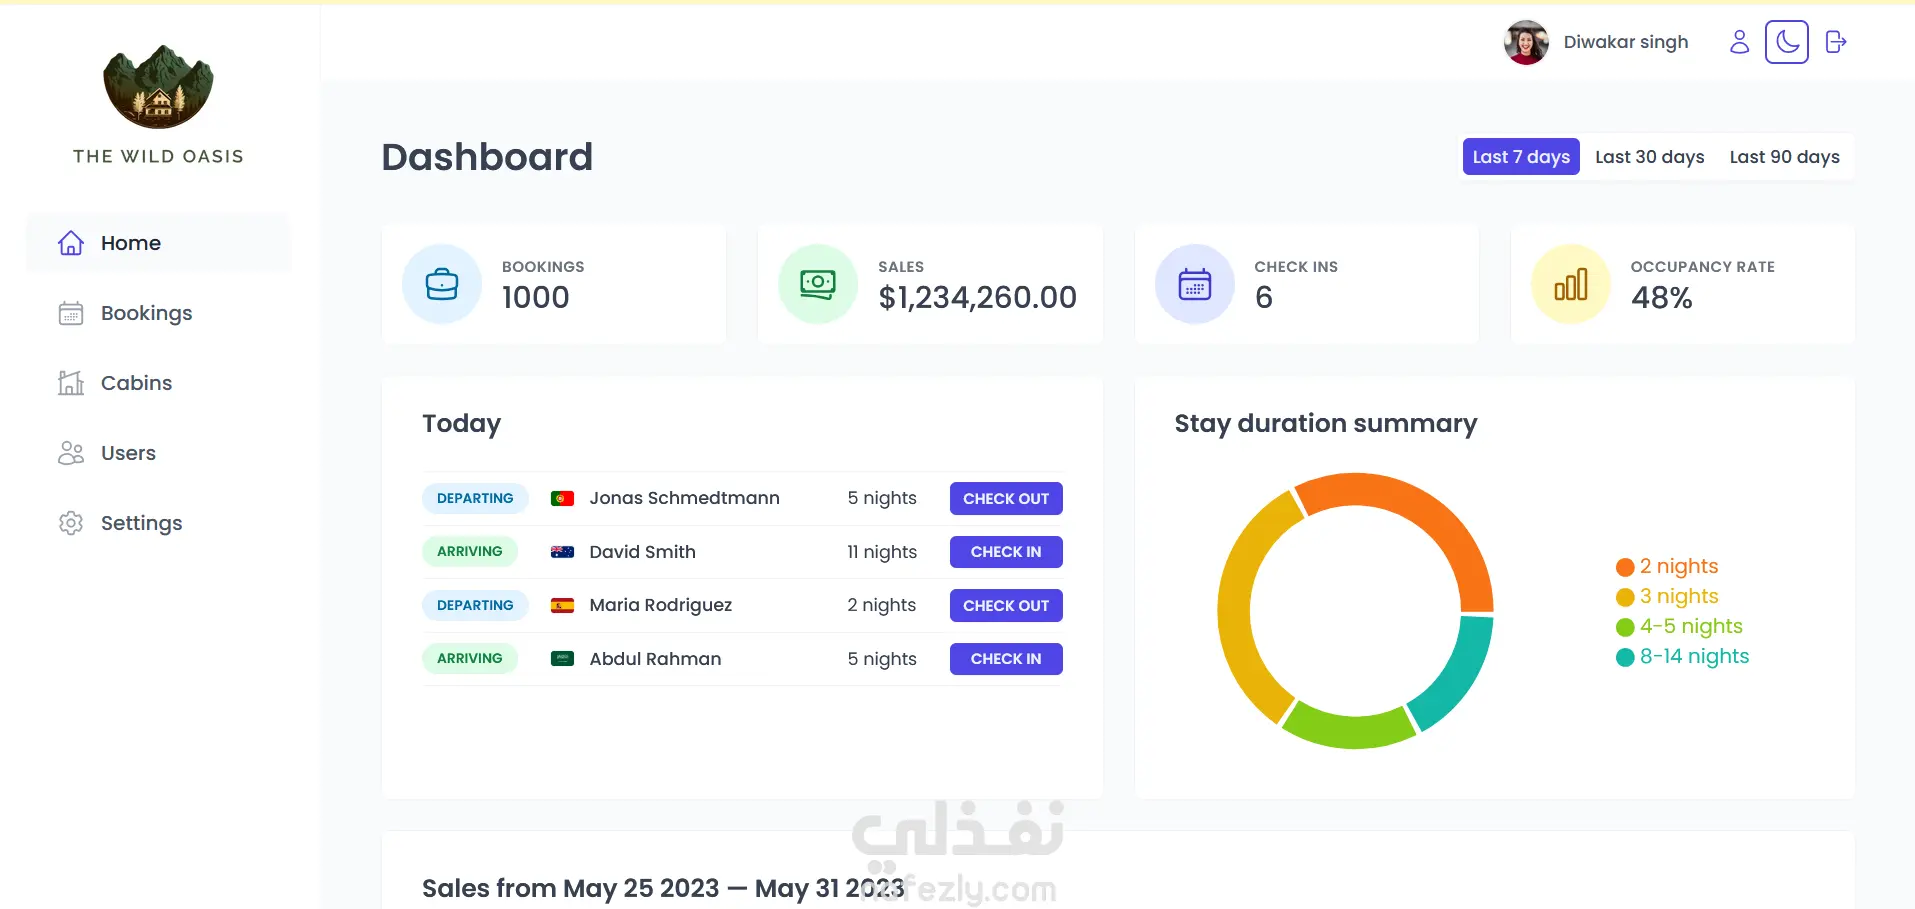Check in Abdul Rahman
This screenshot has height=909, width=1915.
coord(1006,659)
